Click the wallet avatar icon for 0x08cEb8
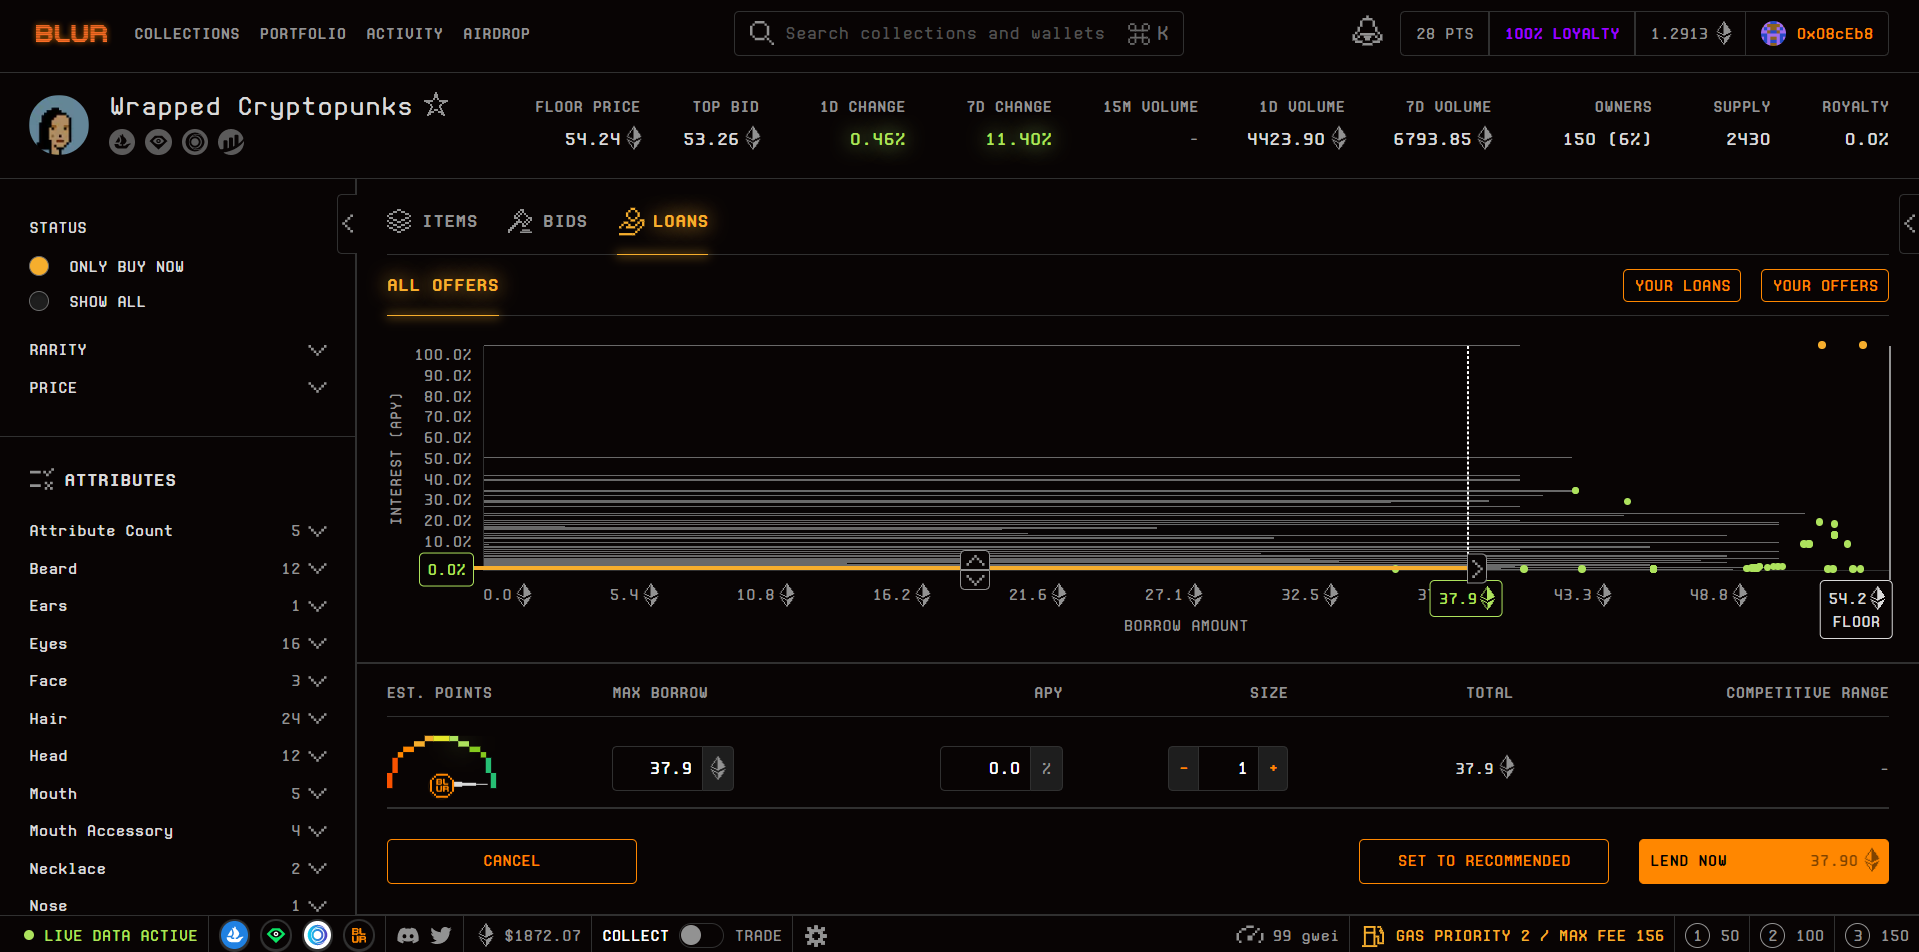Viewport: 1919px width, 952px height. 1773,34
